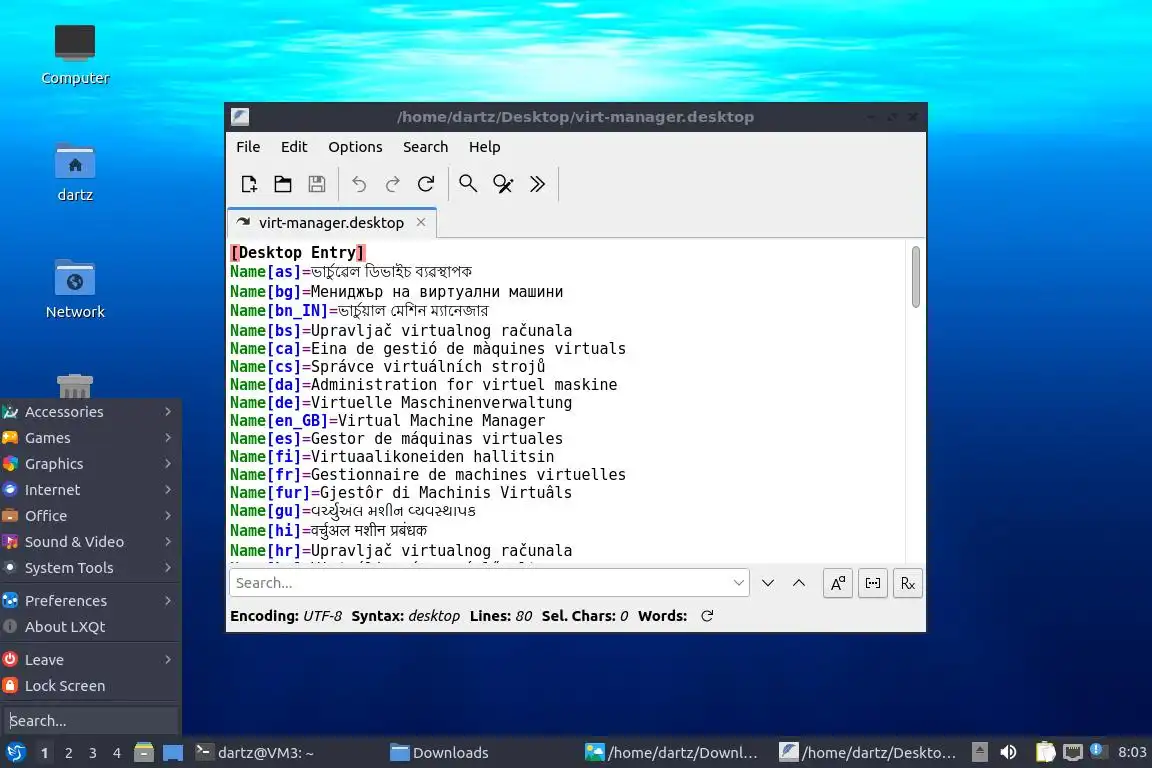Open the Options menu
The height and width of the screenshot is (768, 1152).
pos(355,147)
